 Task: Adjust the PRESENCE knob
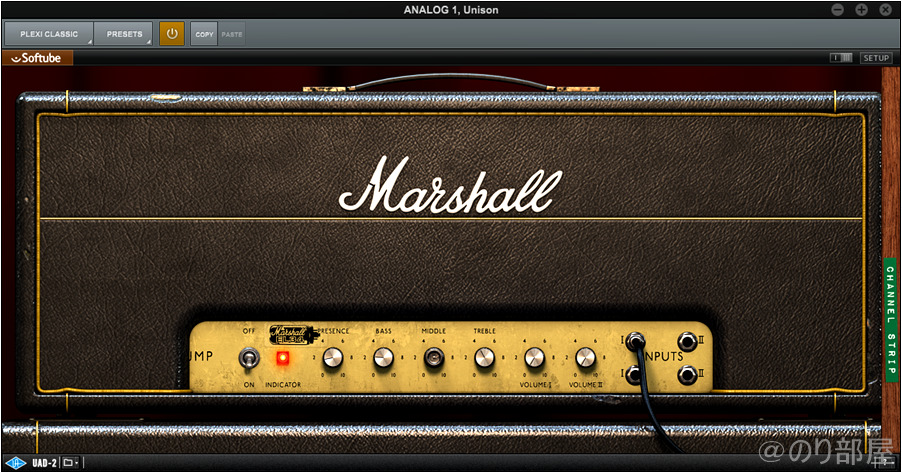pos(332,358)
